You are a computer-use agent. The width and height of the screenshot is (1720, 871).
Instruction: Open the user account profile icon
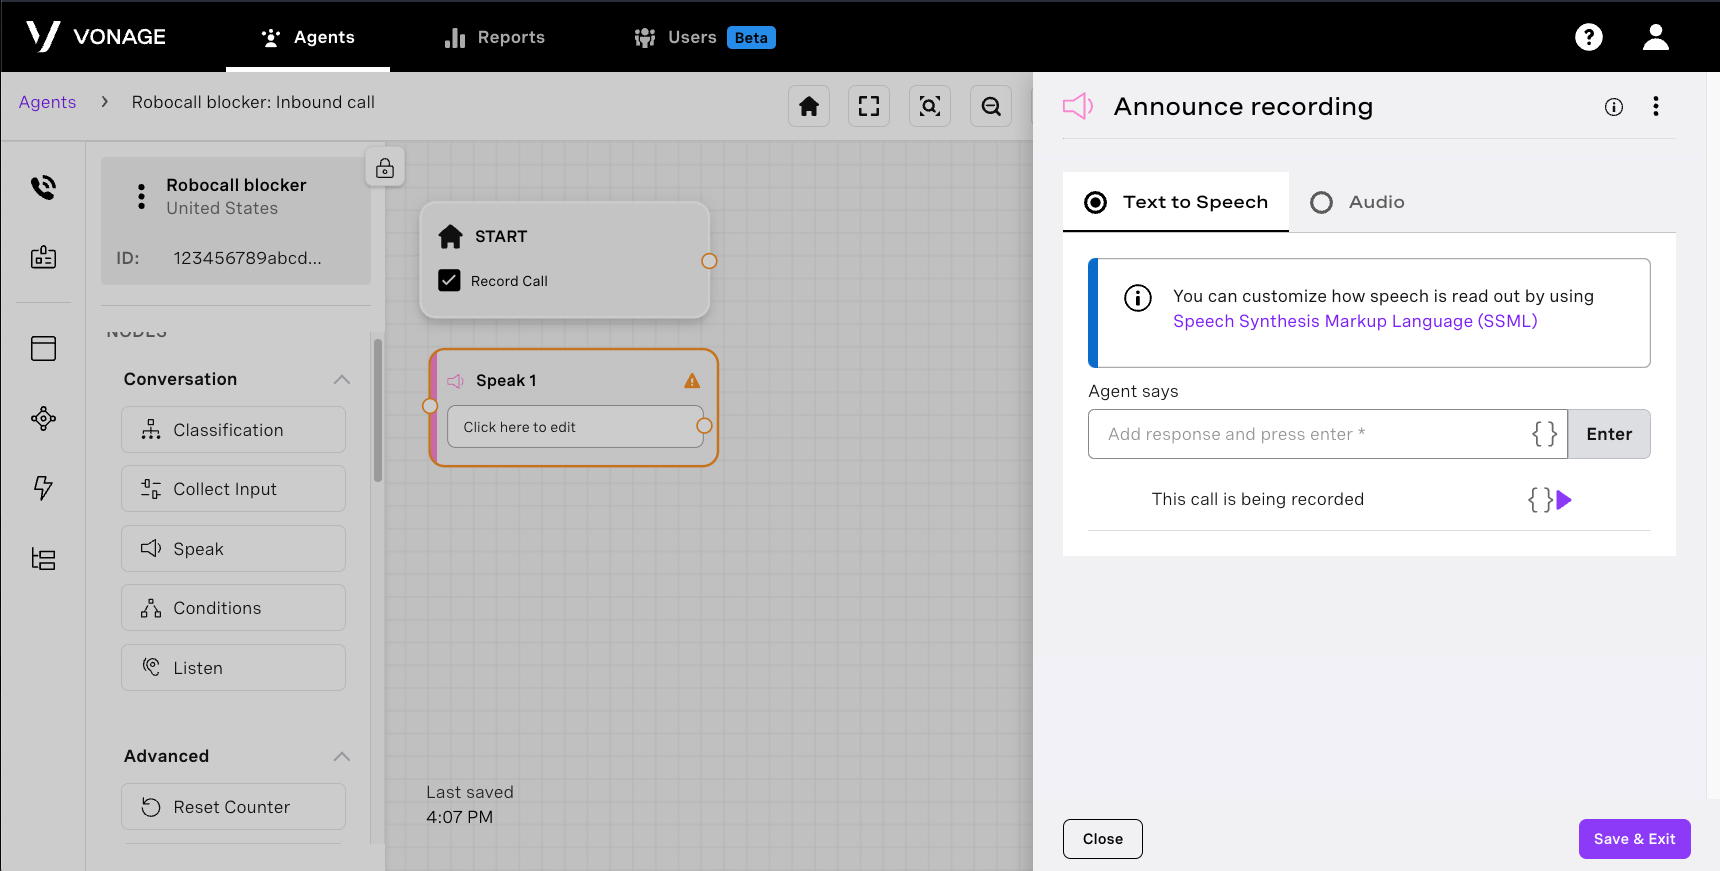click(x=1656, y=37)
